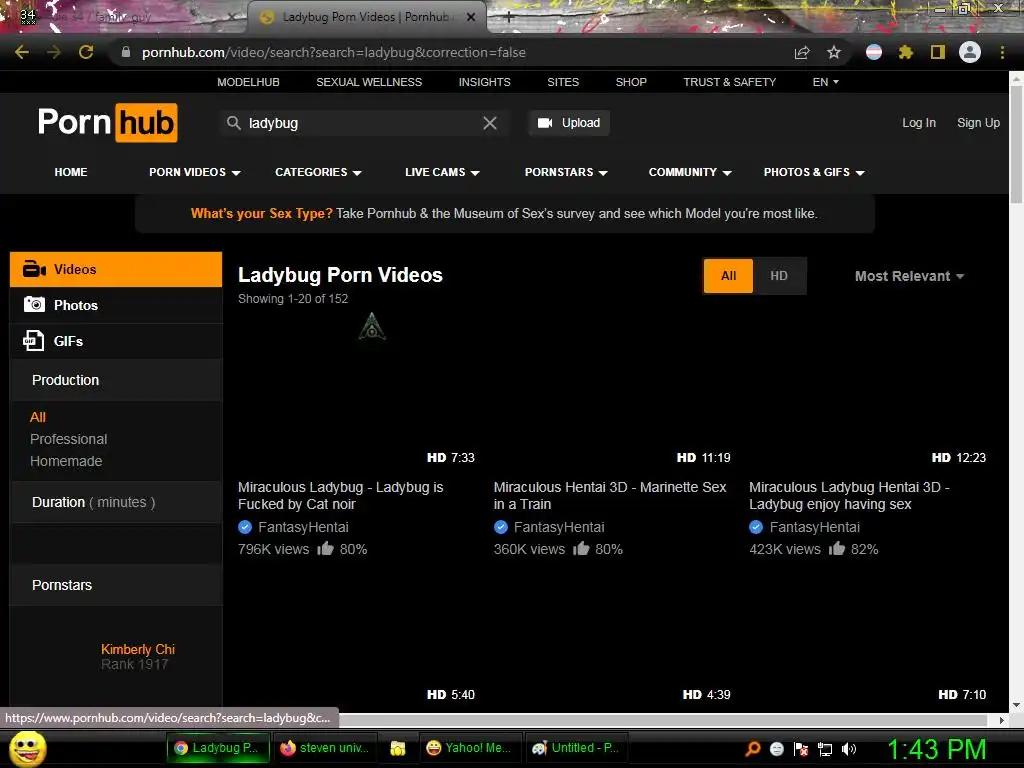Expand the Porn Videos nav dropdown

(x=195, y=172)
